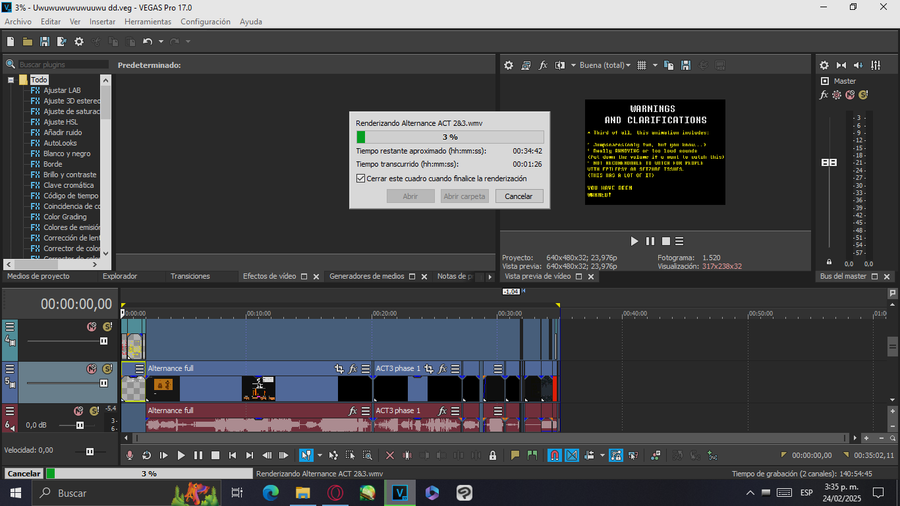
Task: Open preview quality Buena (total) dropdown
Action: 605,65
